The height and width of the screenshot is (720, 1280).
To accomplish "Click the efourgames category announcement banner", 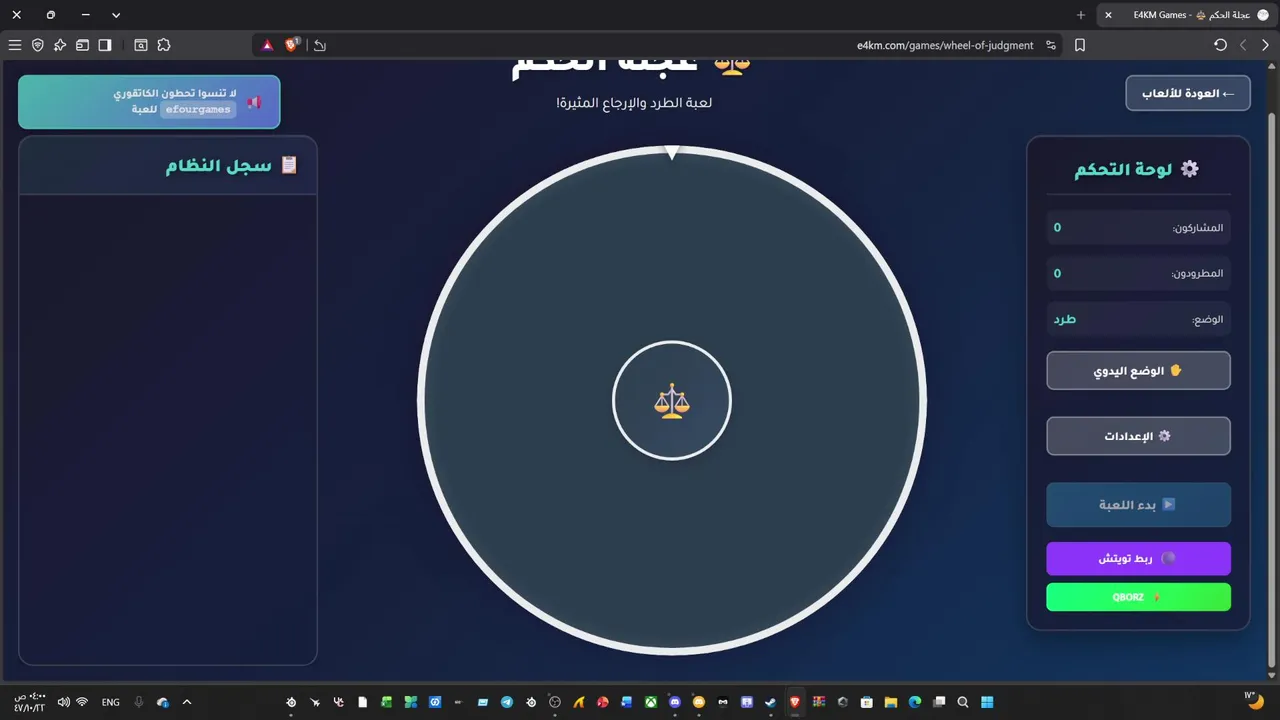I will click(149, 101).
